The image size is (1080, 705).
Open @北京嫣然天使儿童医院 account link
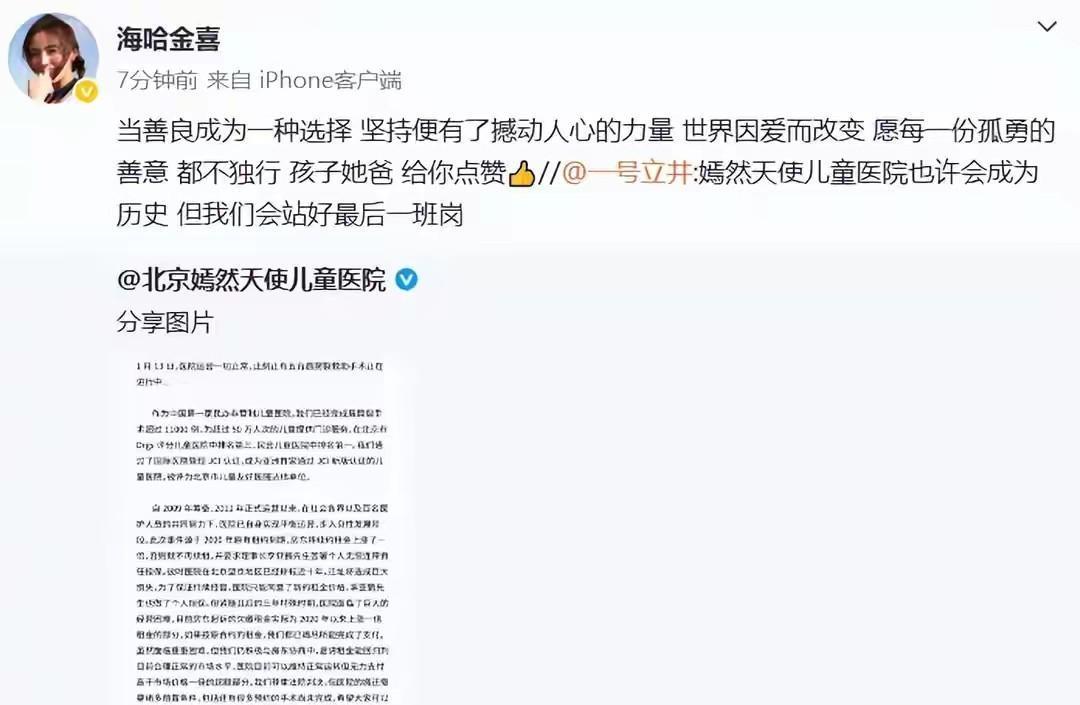[x=251, y=280]
